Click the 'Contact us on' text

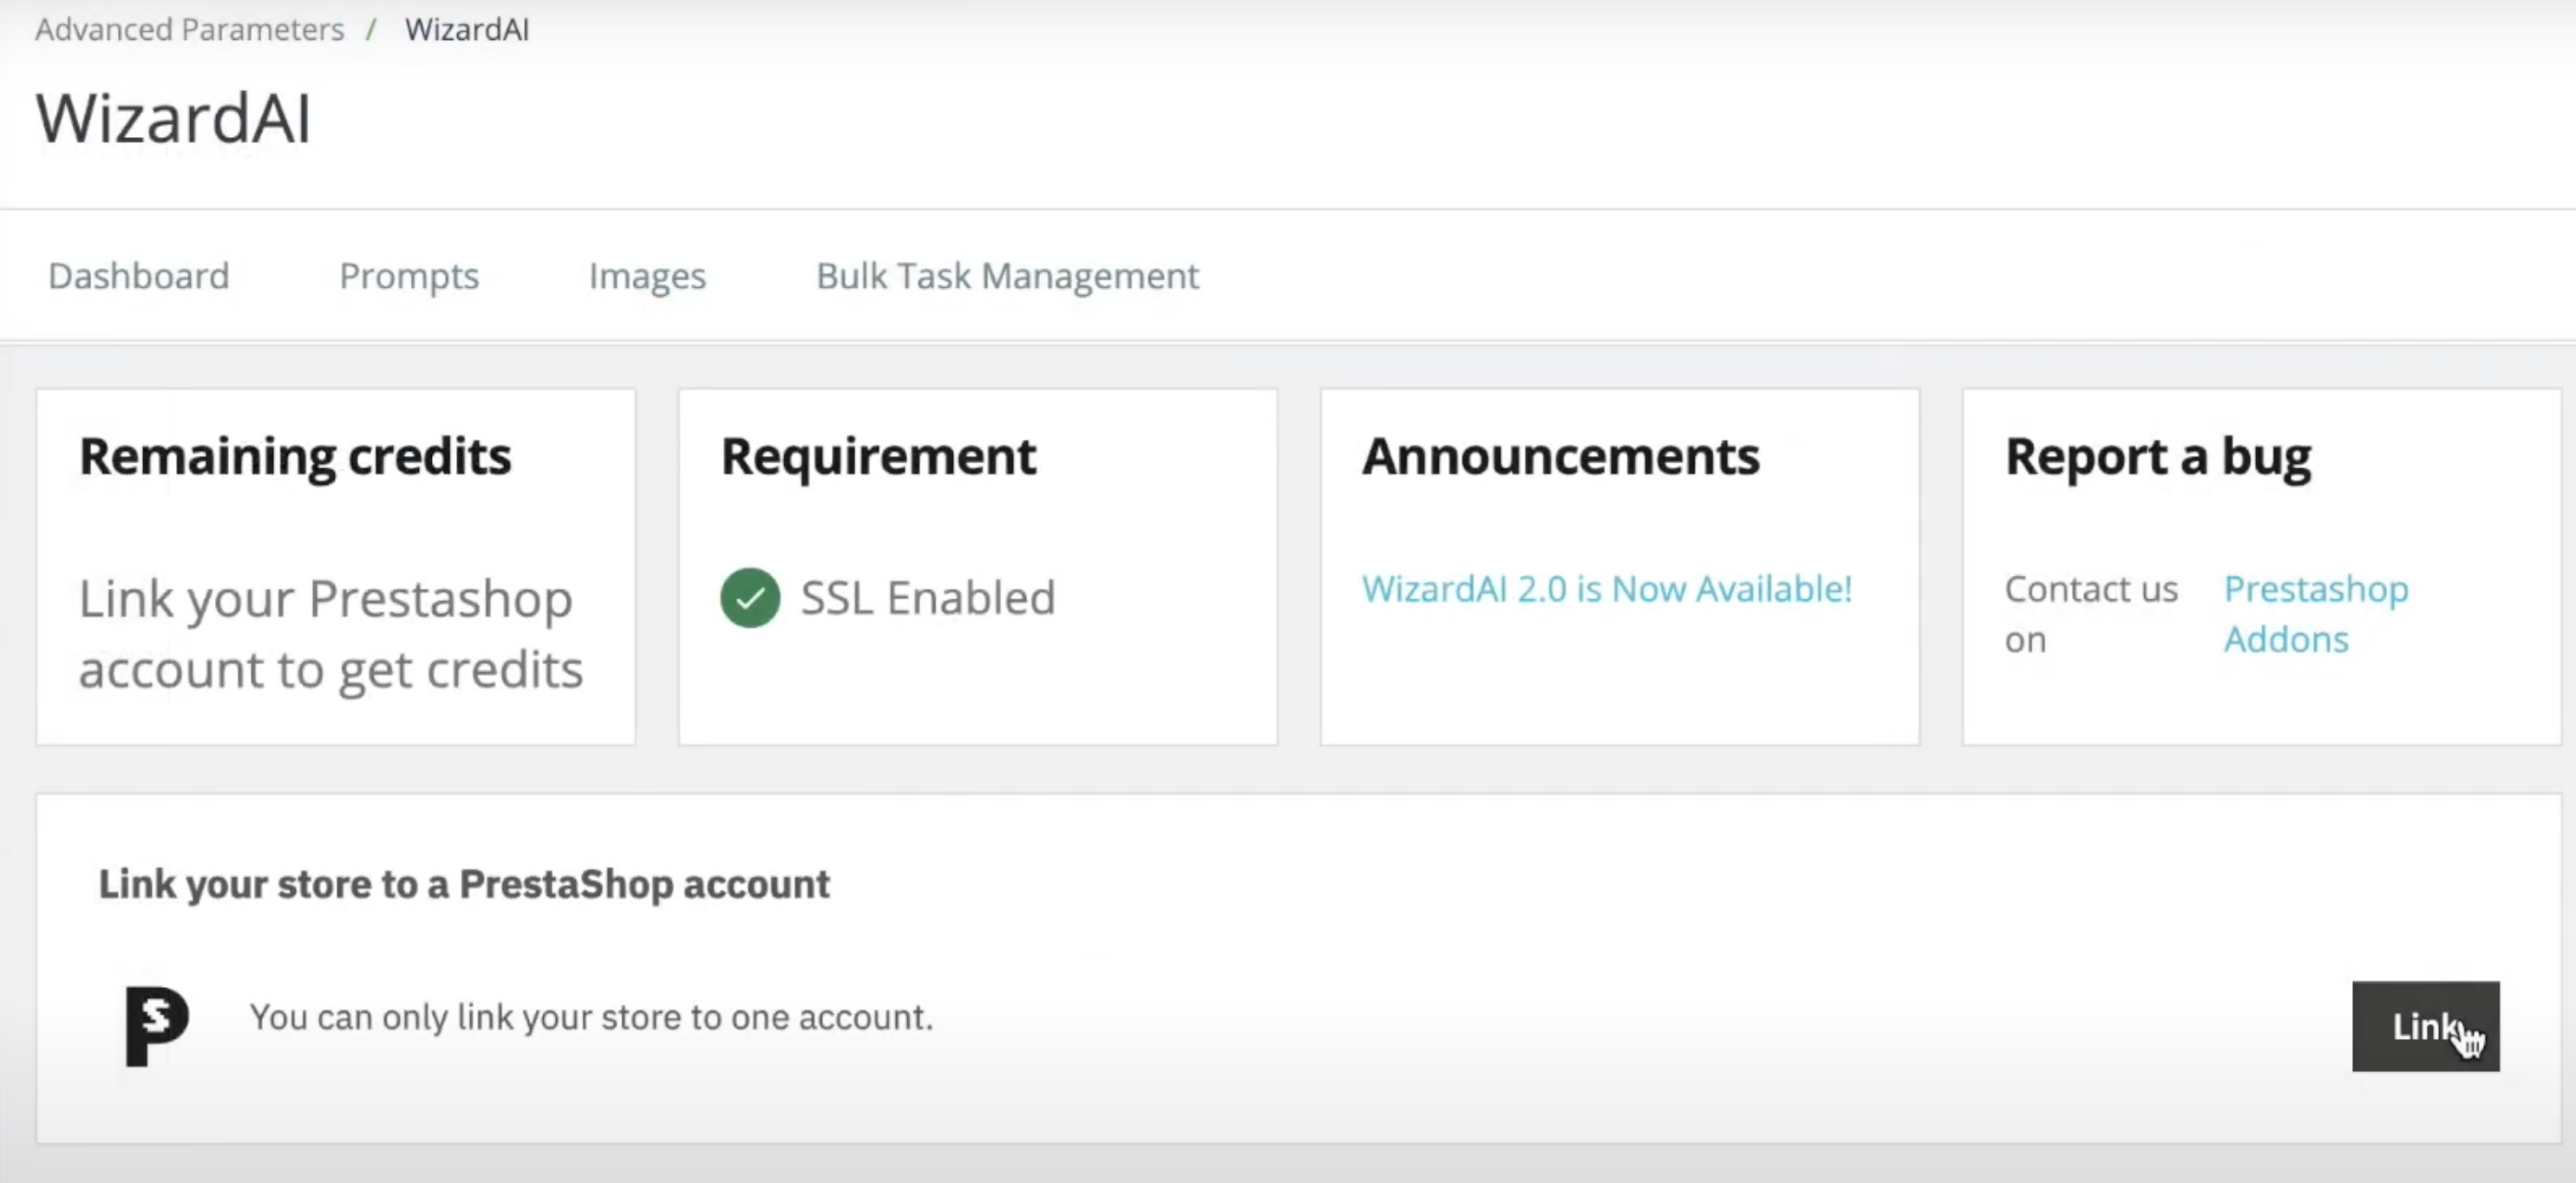point(2091,613)
